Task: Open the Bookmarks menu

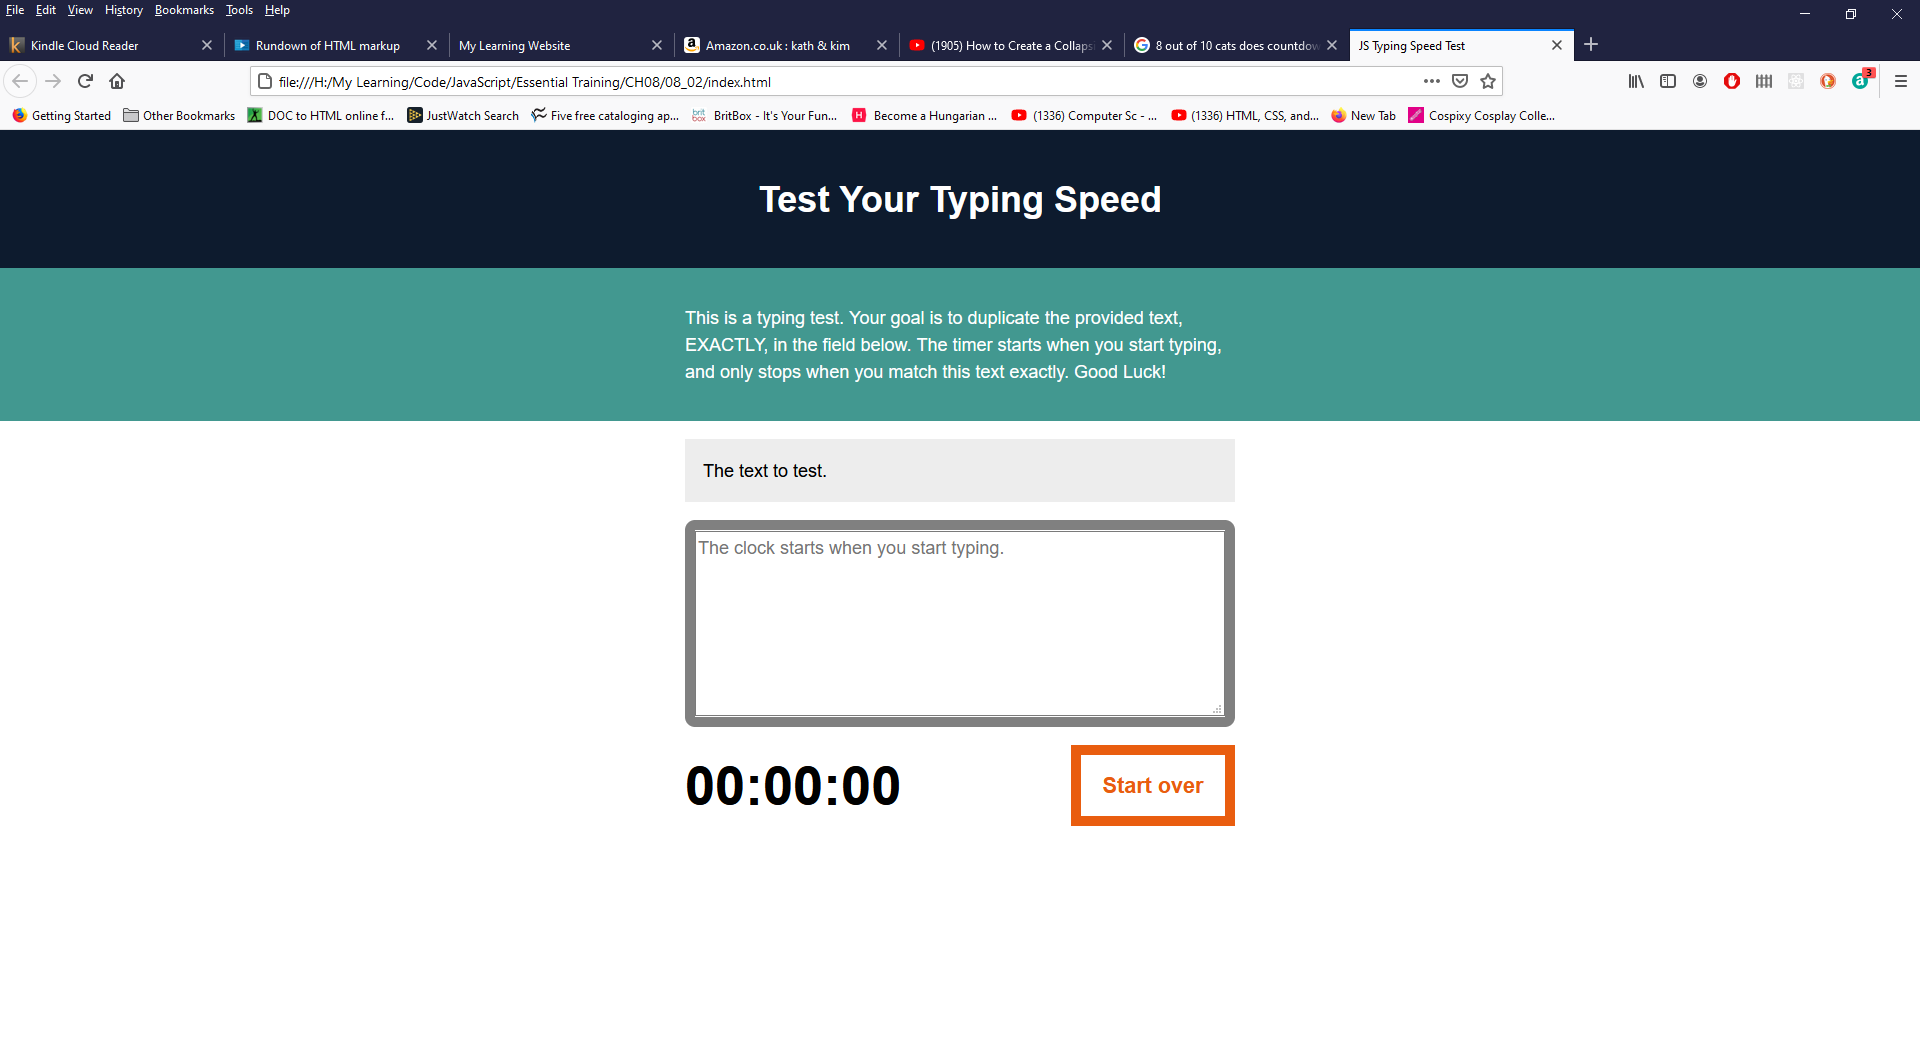Action: tap(184, 10)
